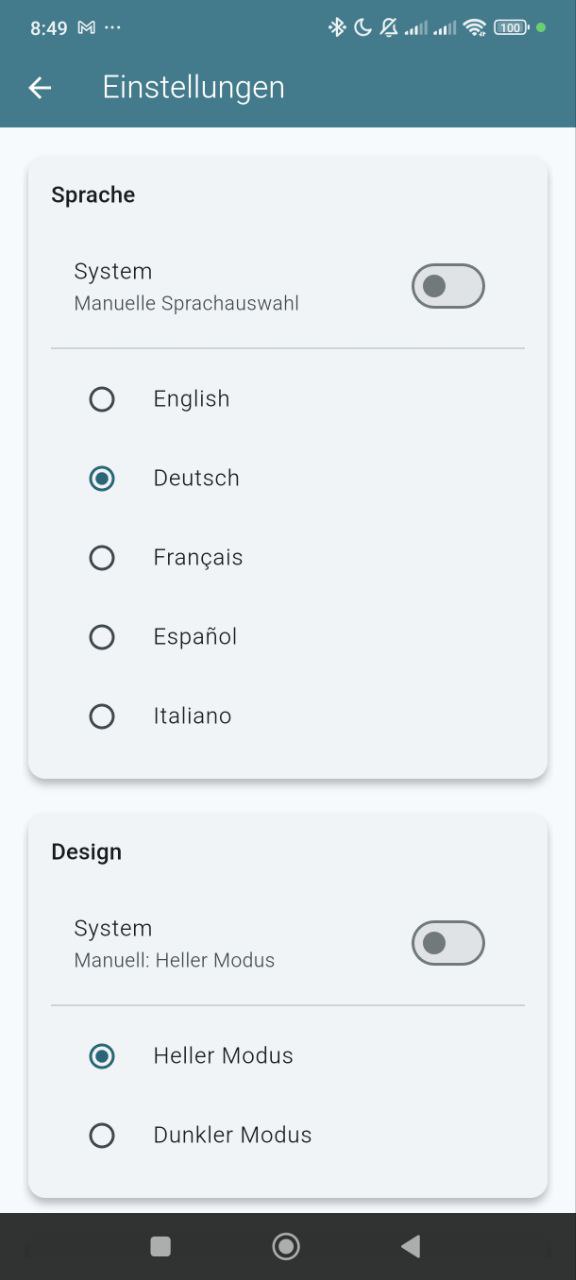Click the back arrow in the top bar
Viewport: 576px width, 1280px height.
point(39,88)
